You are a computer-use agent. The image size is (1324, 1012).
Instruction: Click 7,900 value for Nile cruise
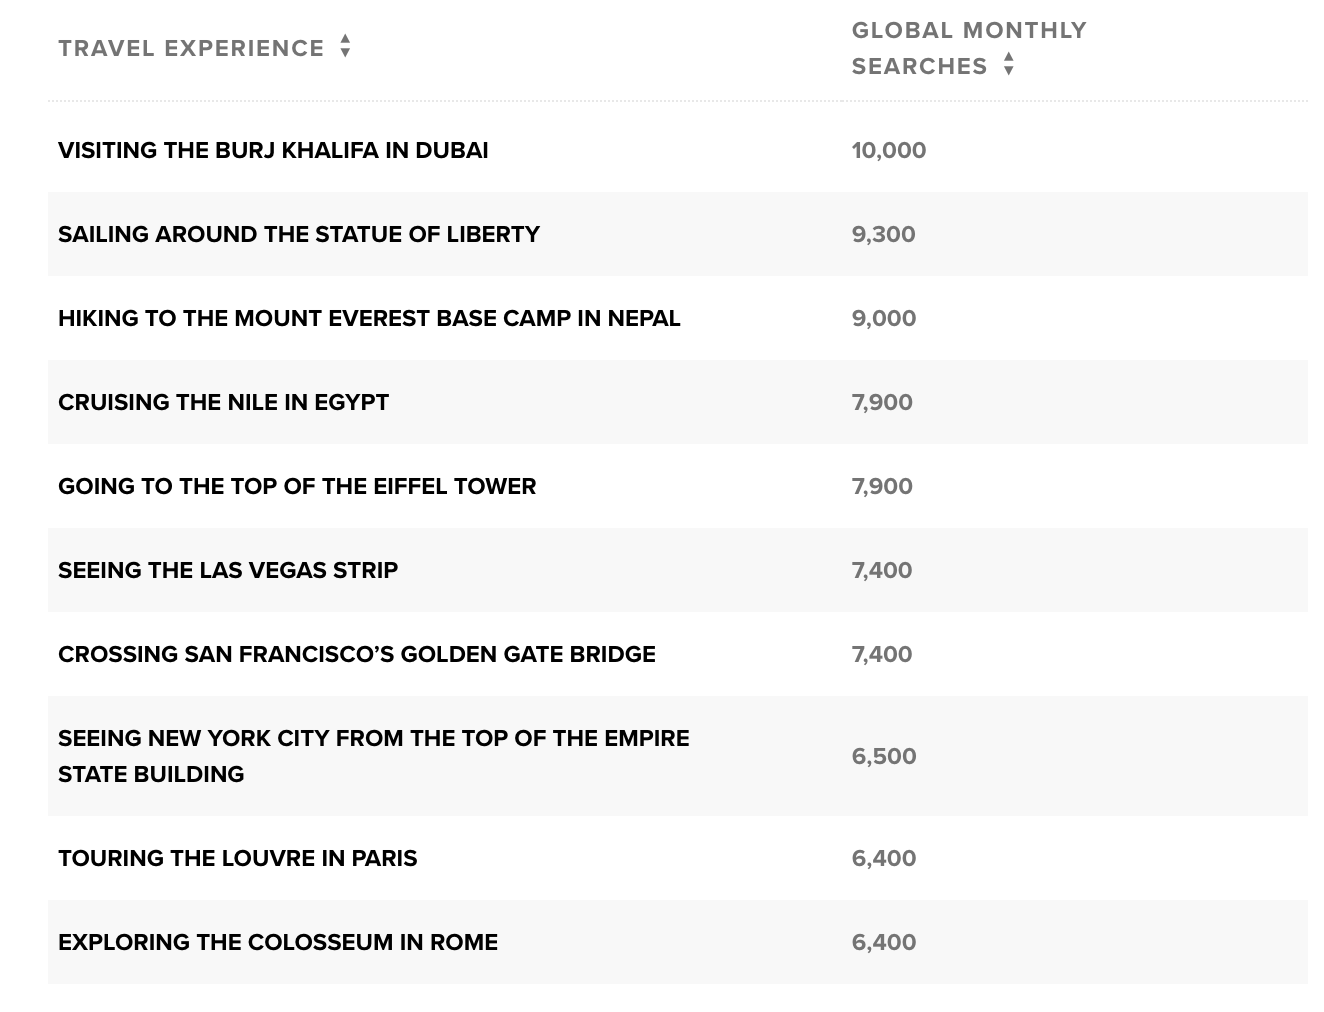point(882,402)
